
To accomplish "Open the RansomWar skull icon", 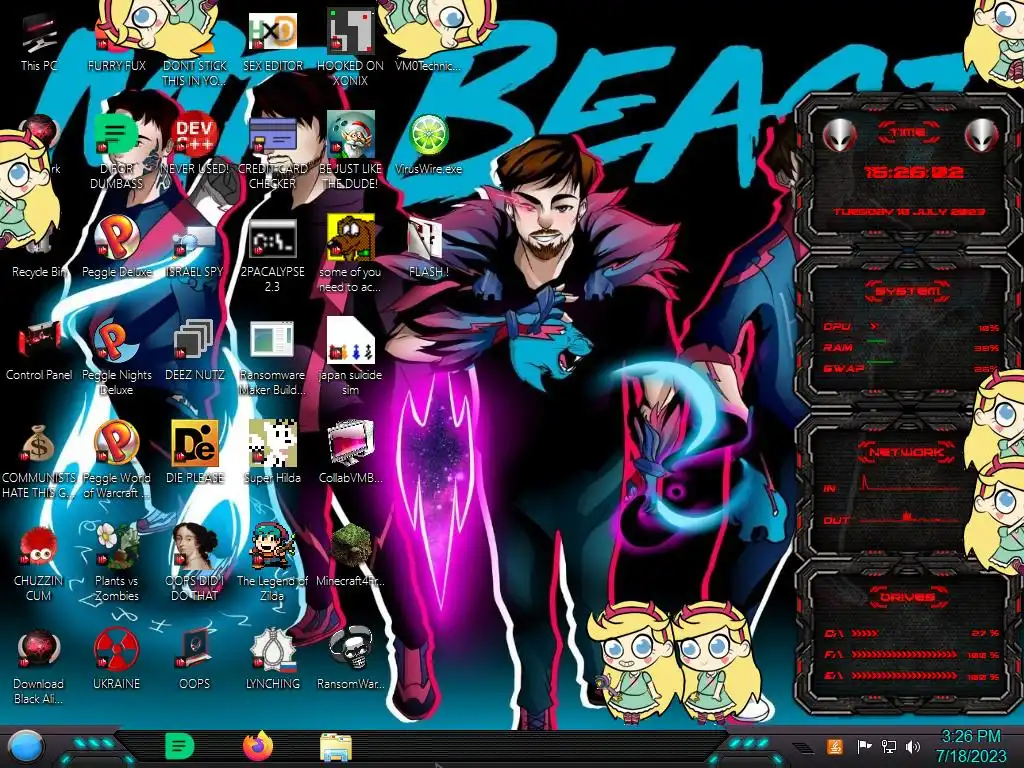I will (x=350, y=660).
